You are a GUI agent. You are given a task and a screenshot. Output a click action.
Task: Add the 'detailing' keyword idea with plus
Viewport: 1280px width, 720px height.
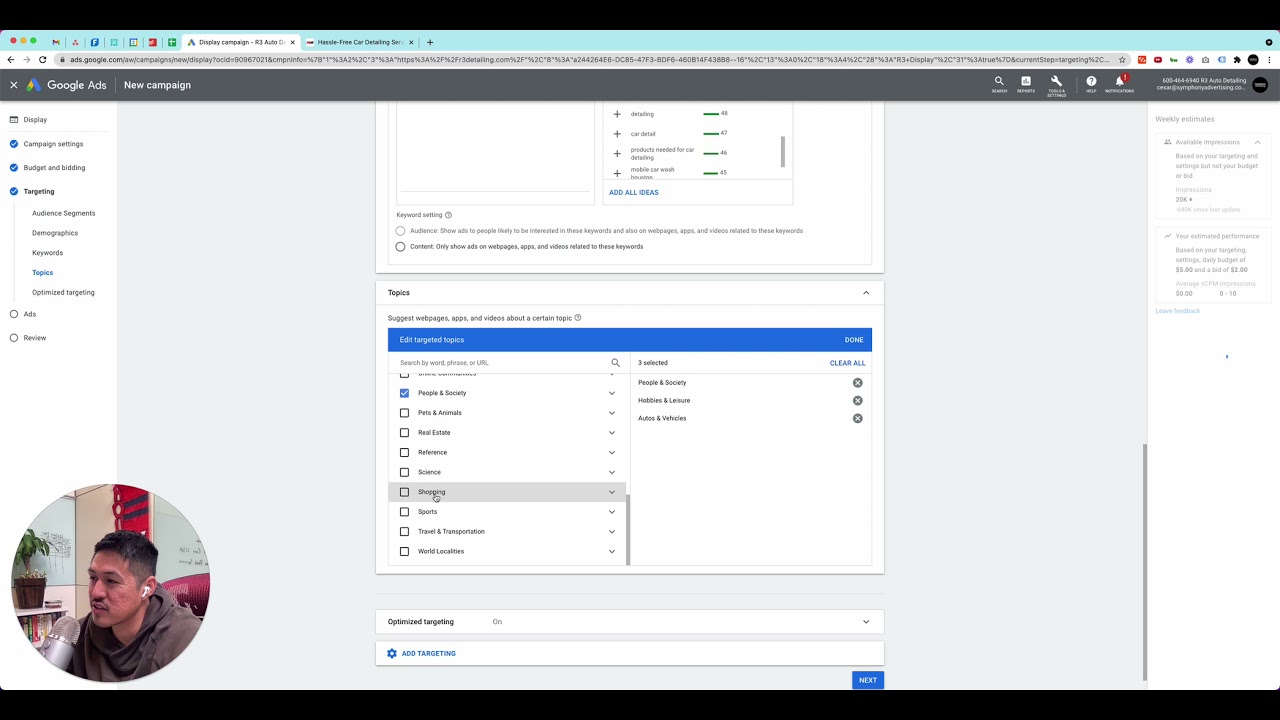pos(617,114)
